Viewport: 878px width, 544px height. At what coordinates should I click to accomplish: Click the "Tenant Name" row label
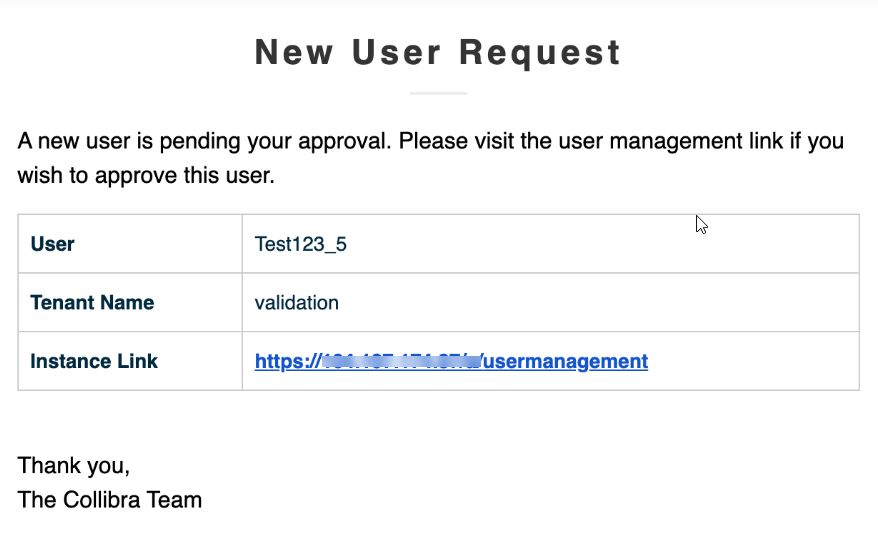[x=92, y=303]
